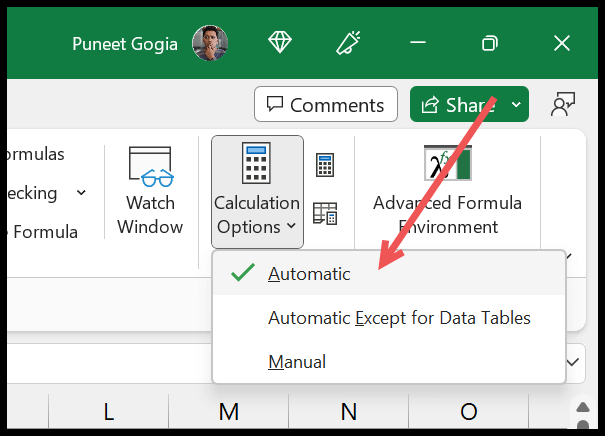This screenshot has width=605, height=436.
Task: Open the Comments pane
Action: pos(325,105)
